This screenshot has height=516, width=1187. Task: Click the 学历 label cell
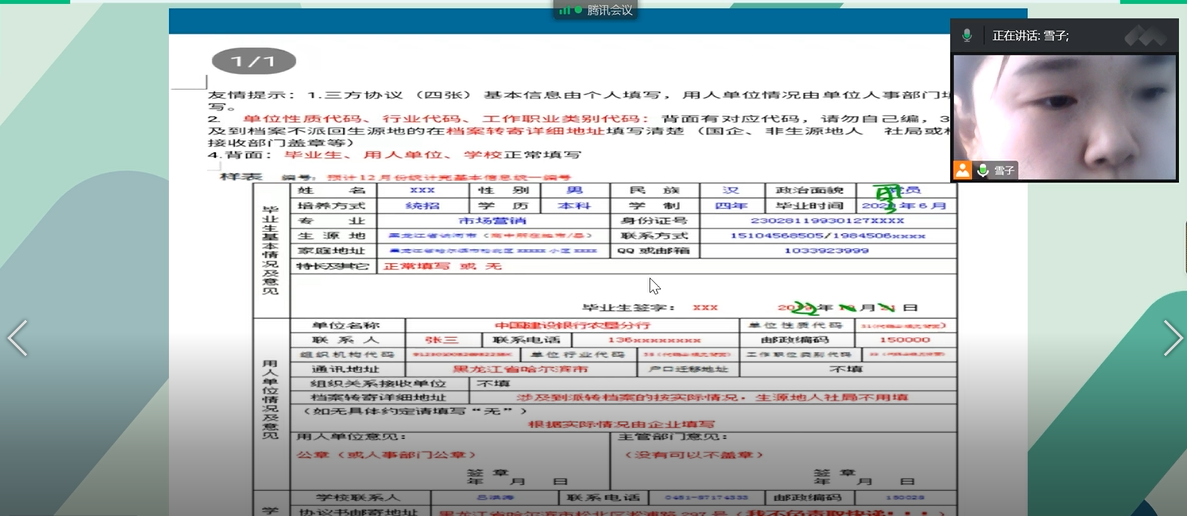[506, 206]
